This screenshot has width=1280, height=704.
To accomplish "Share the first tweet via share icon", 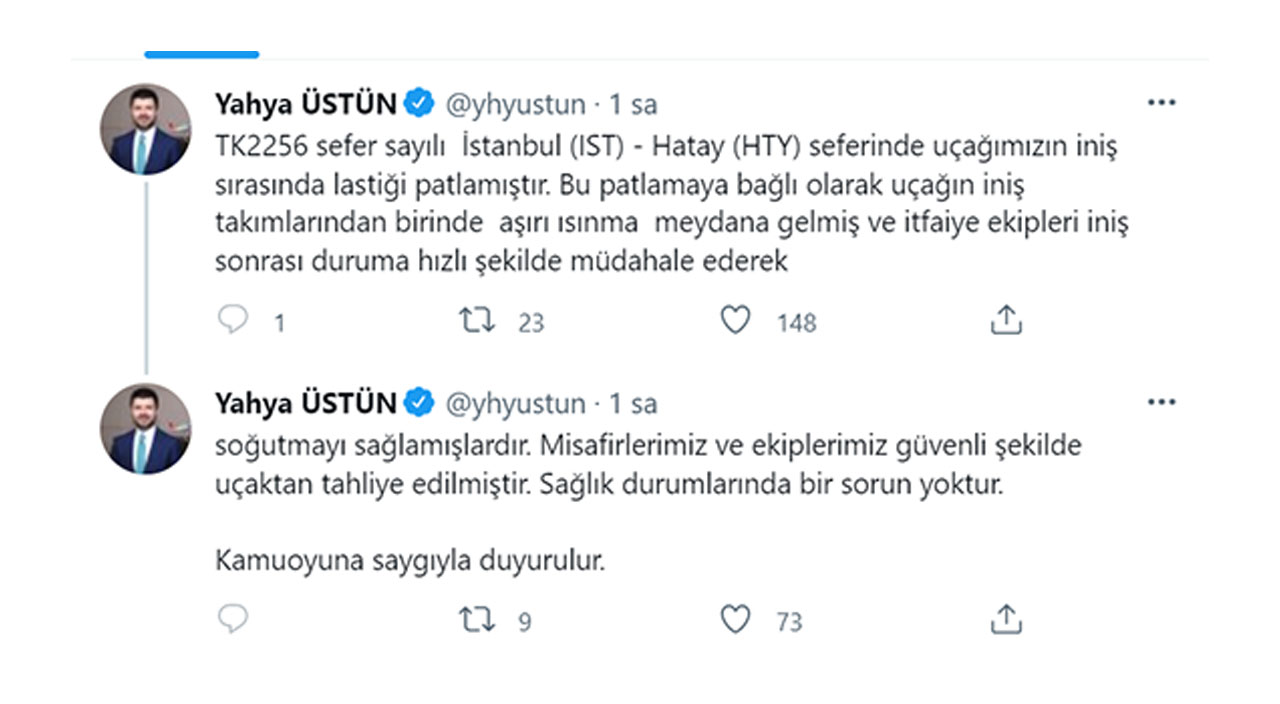I will (x=1005, y=320).
